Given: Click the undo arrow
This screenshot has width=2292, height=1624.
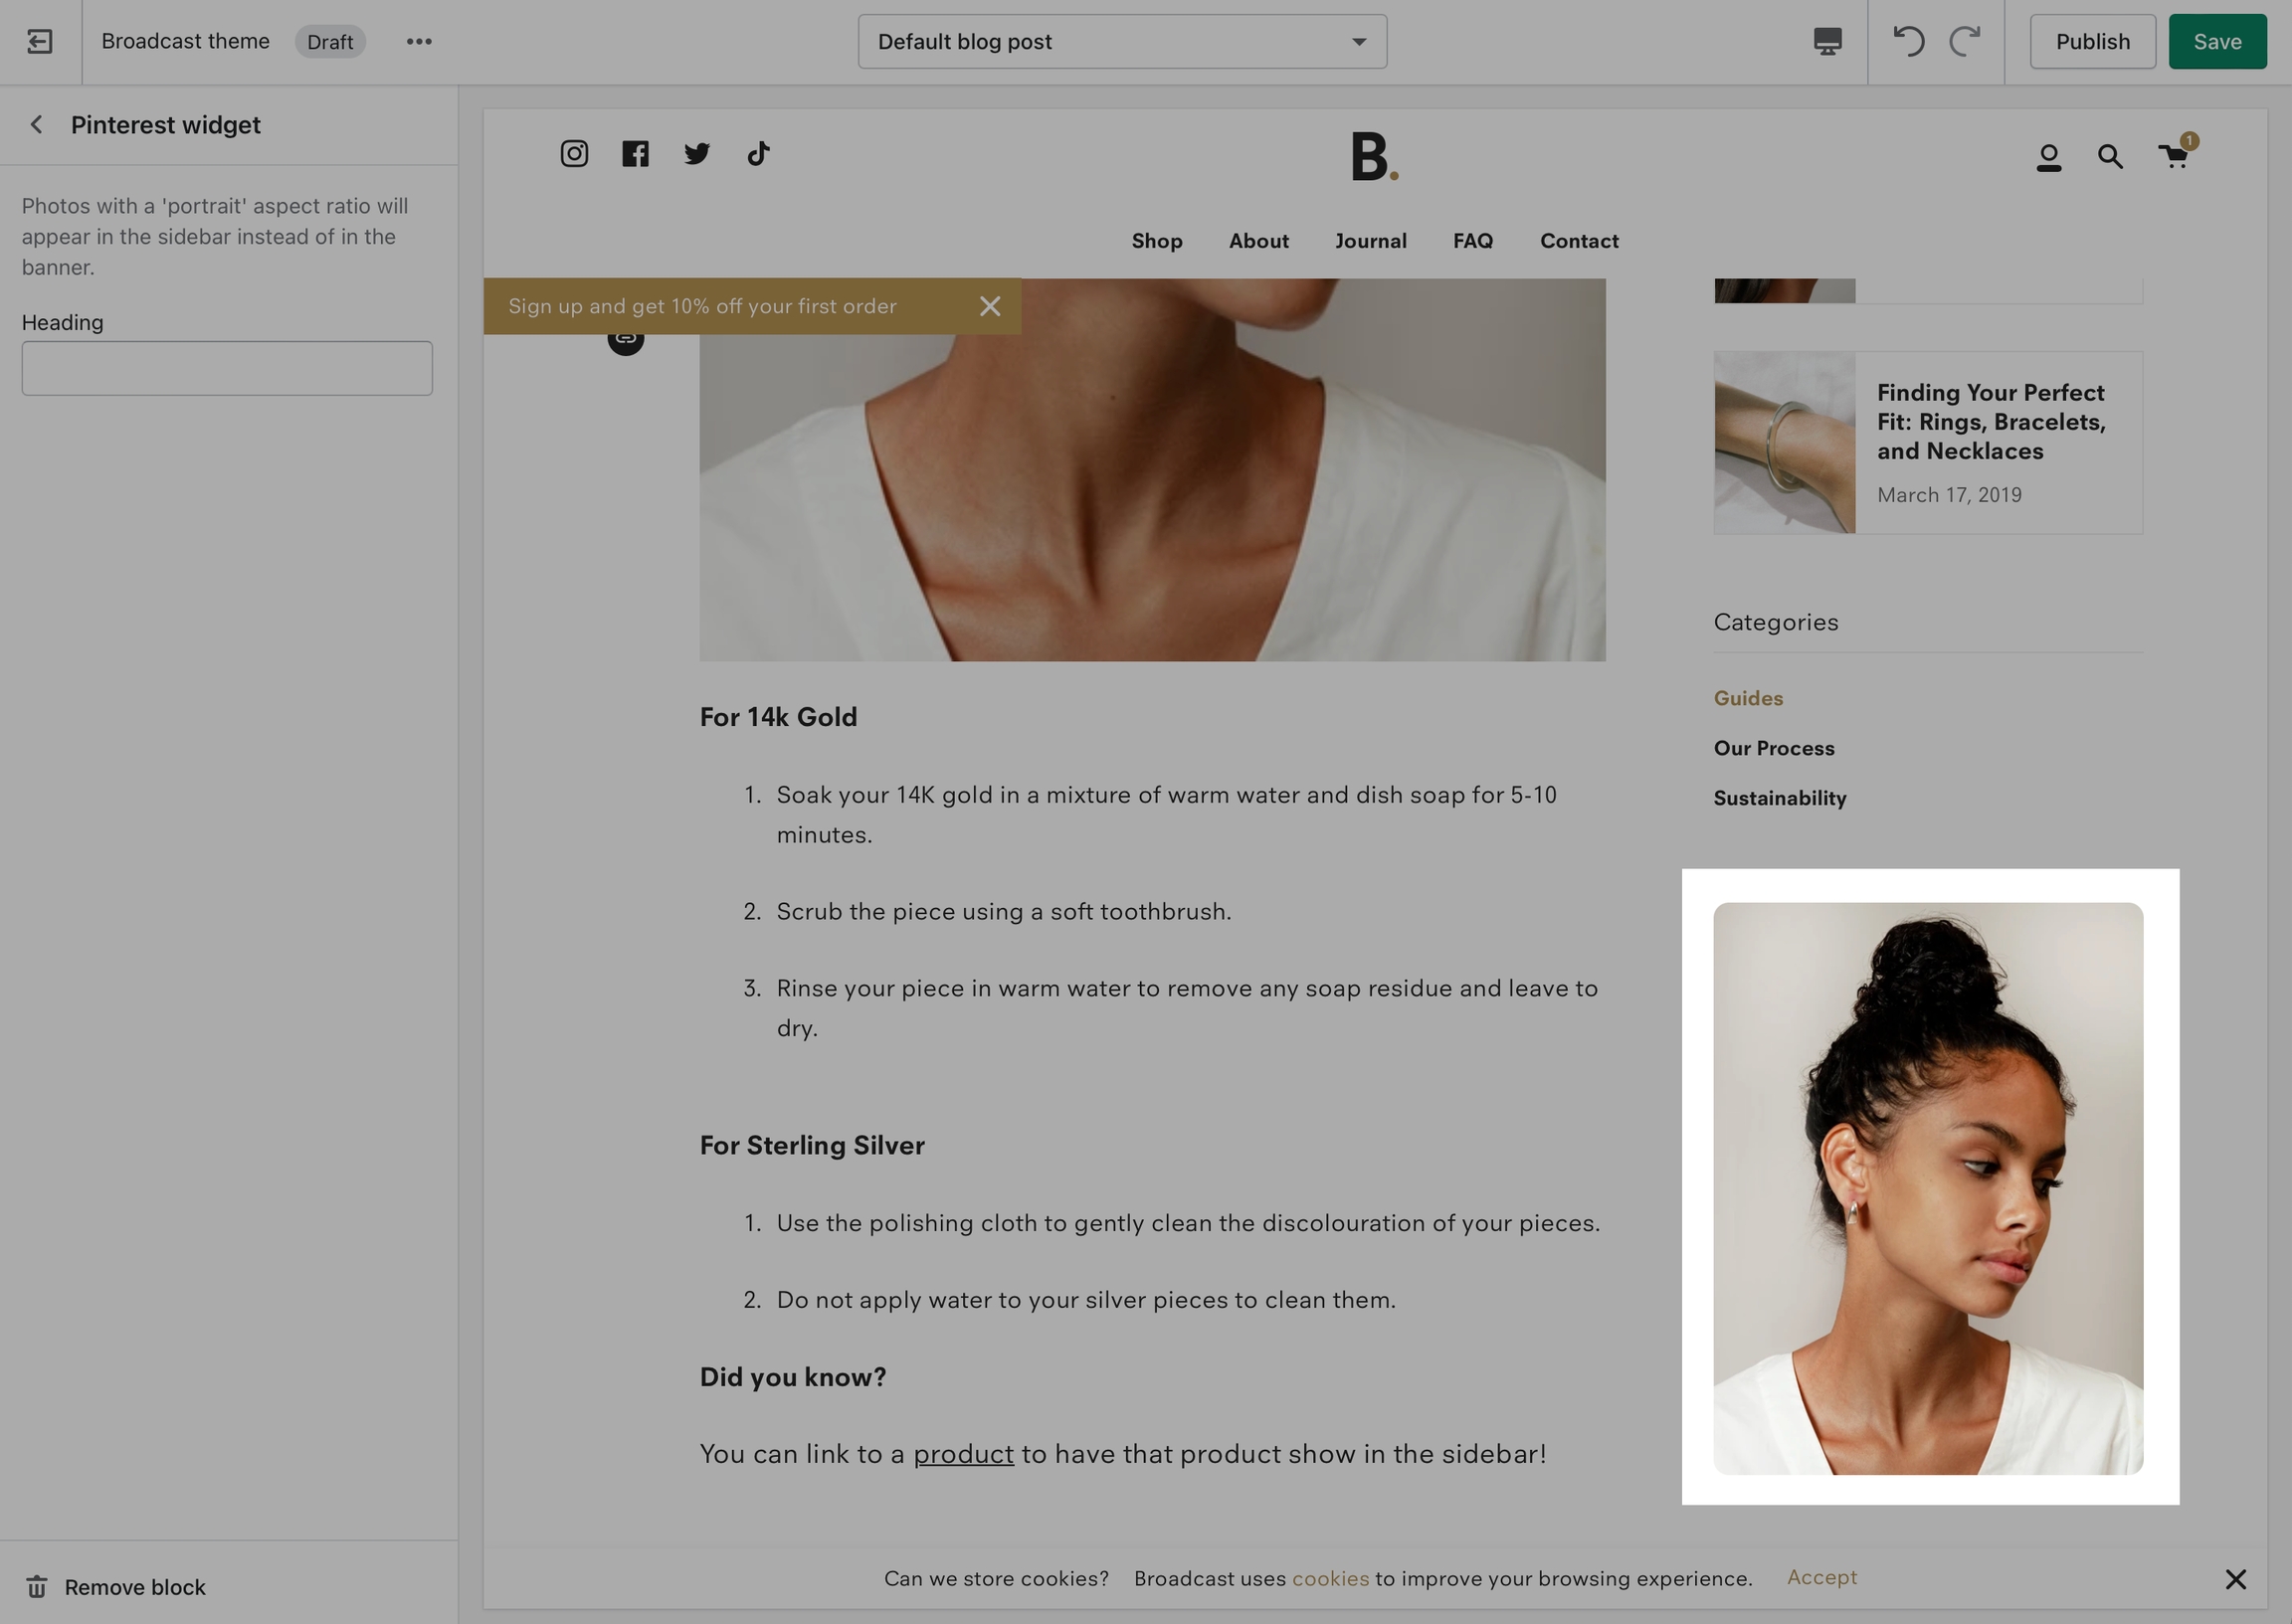Looking at the screenshot, I should (1908, 41).
